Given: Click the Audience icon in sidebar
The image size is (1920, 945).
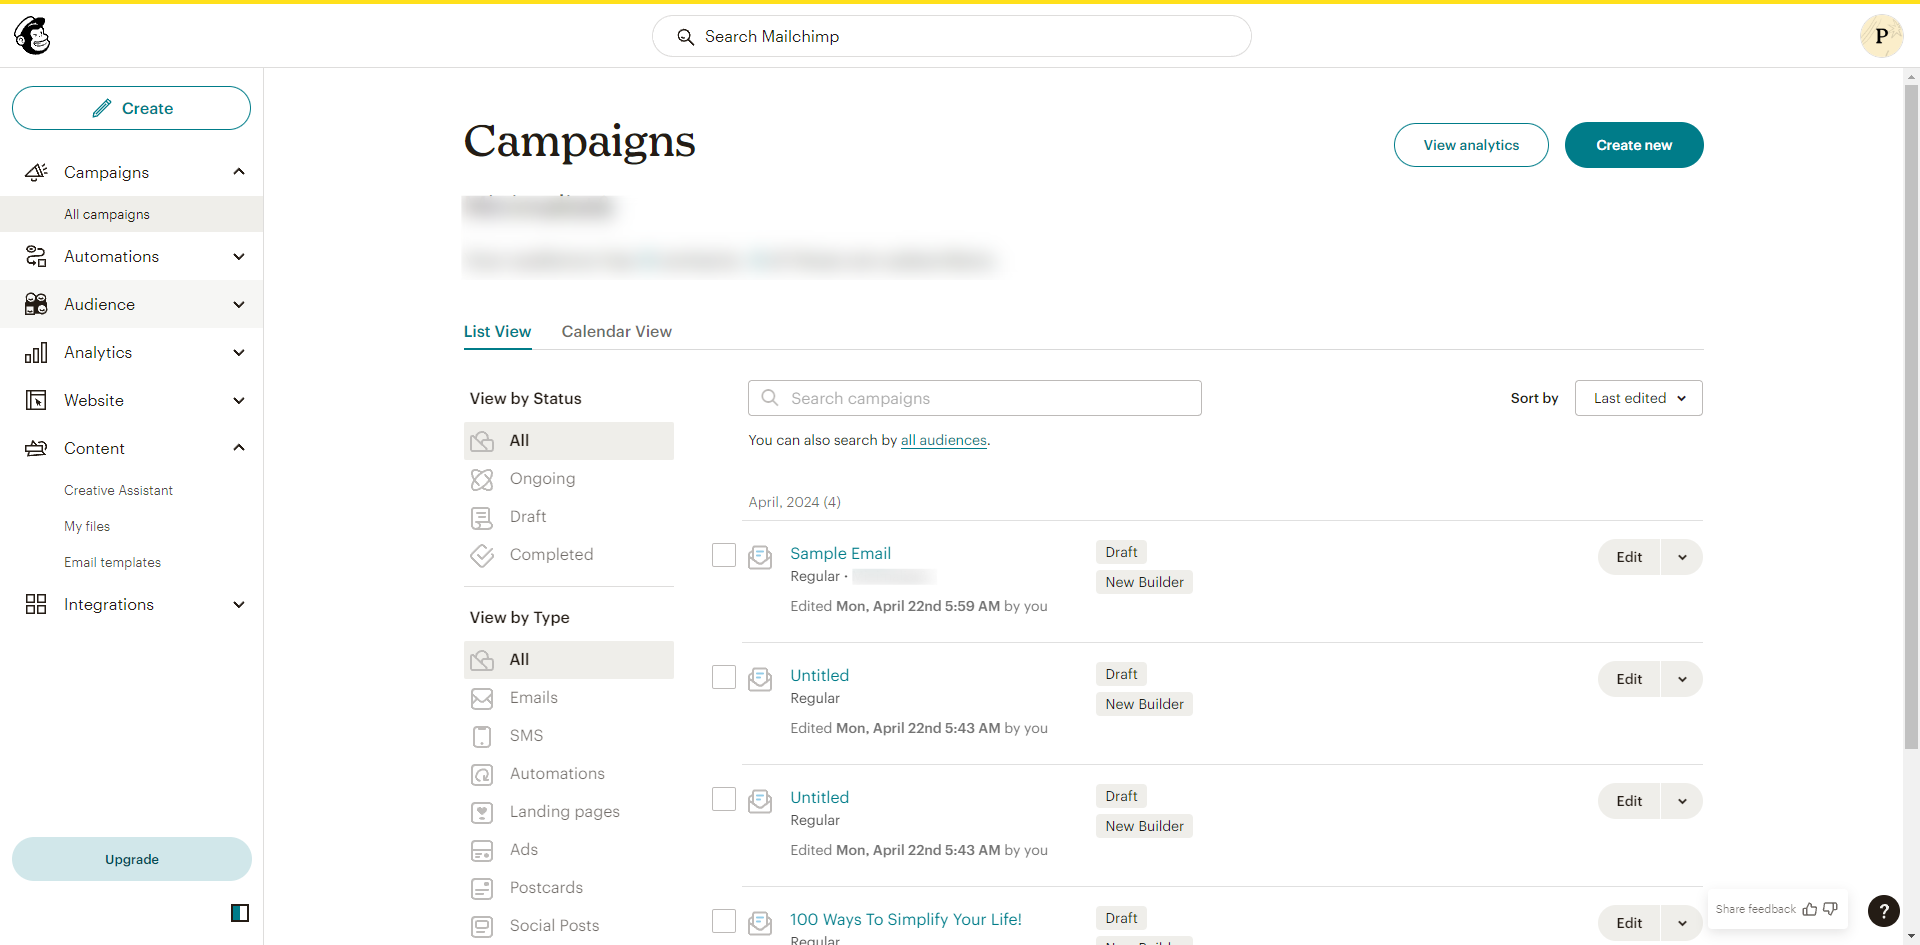Looking at the screenshot, I should [x=36, y=304].
